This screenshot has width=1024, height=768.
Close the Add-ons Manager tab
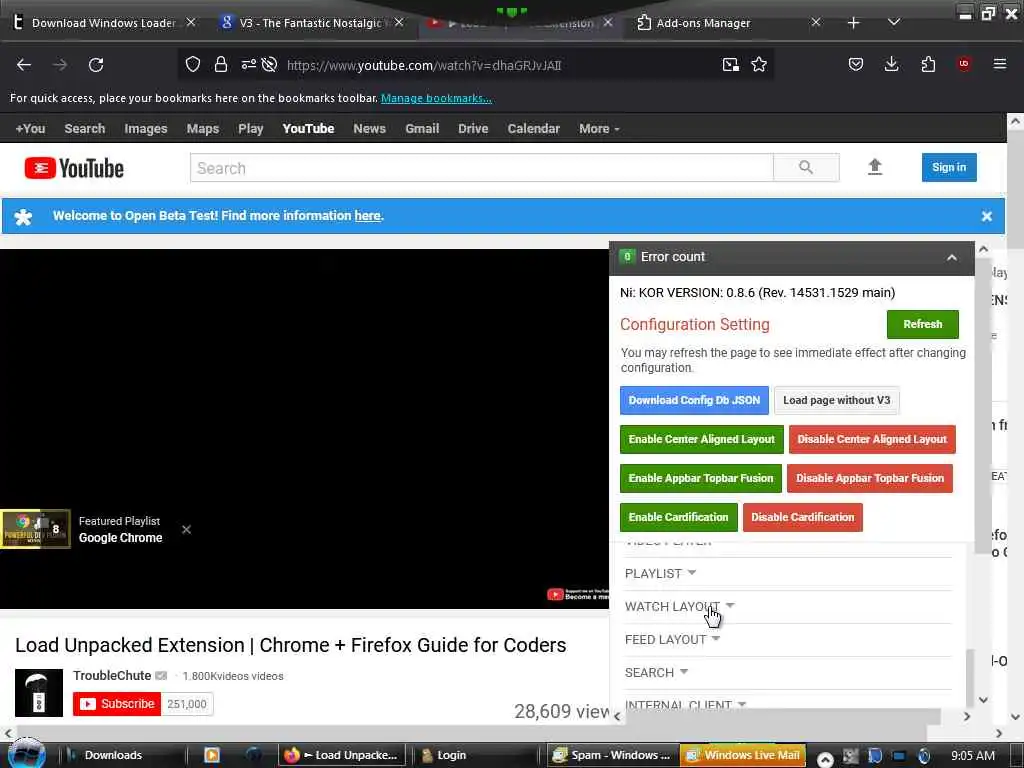tap(816, 23)
